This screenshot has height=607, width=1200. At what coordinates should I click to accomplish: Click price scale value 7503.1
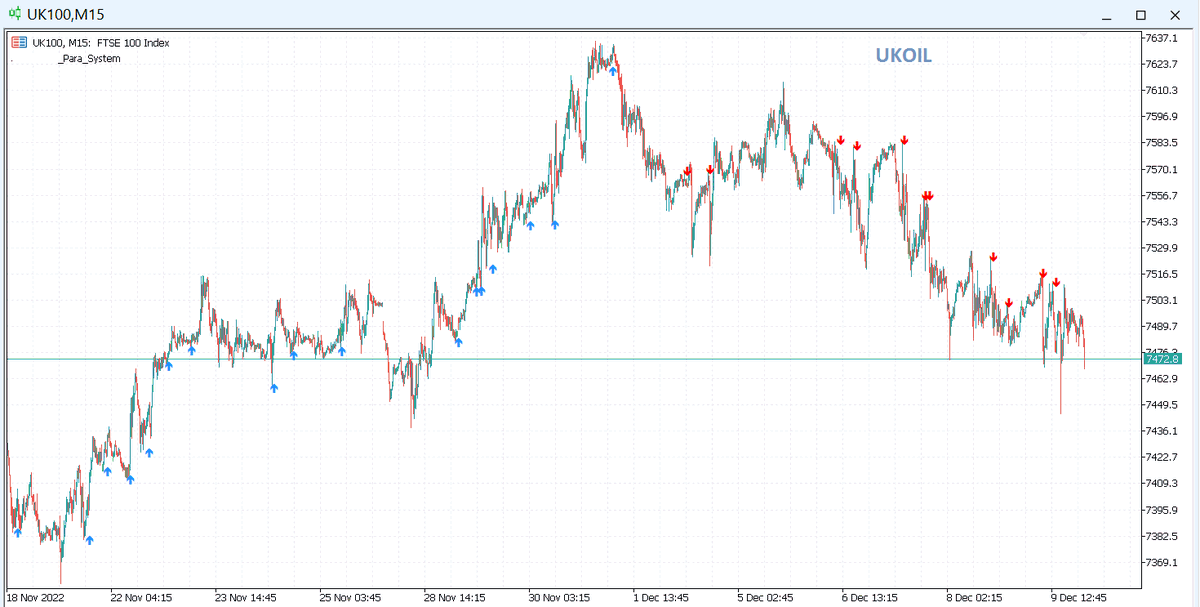point(1163,300)
